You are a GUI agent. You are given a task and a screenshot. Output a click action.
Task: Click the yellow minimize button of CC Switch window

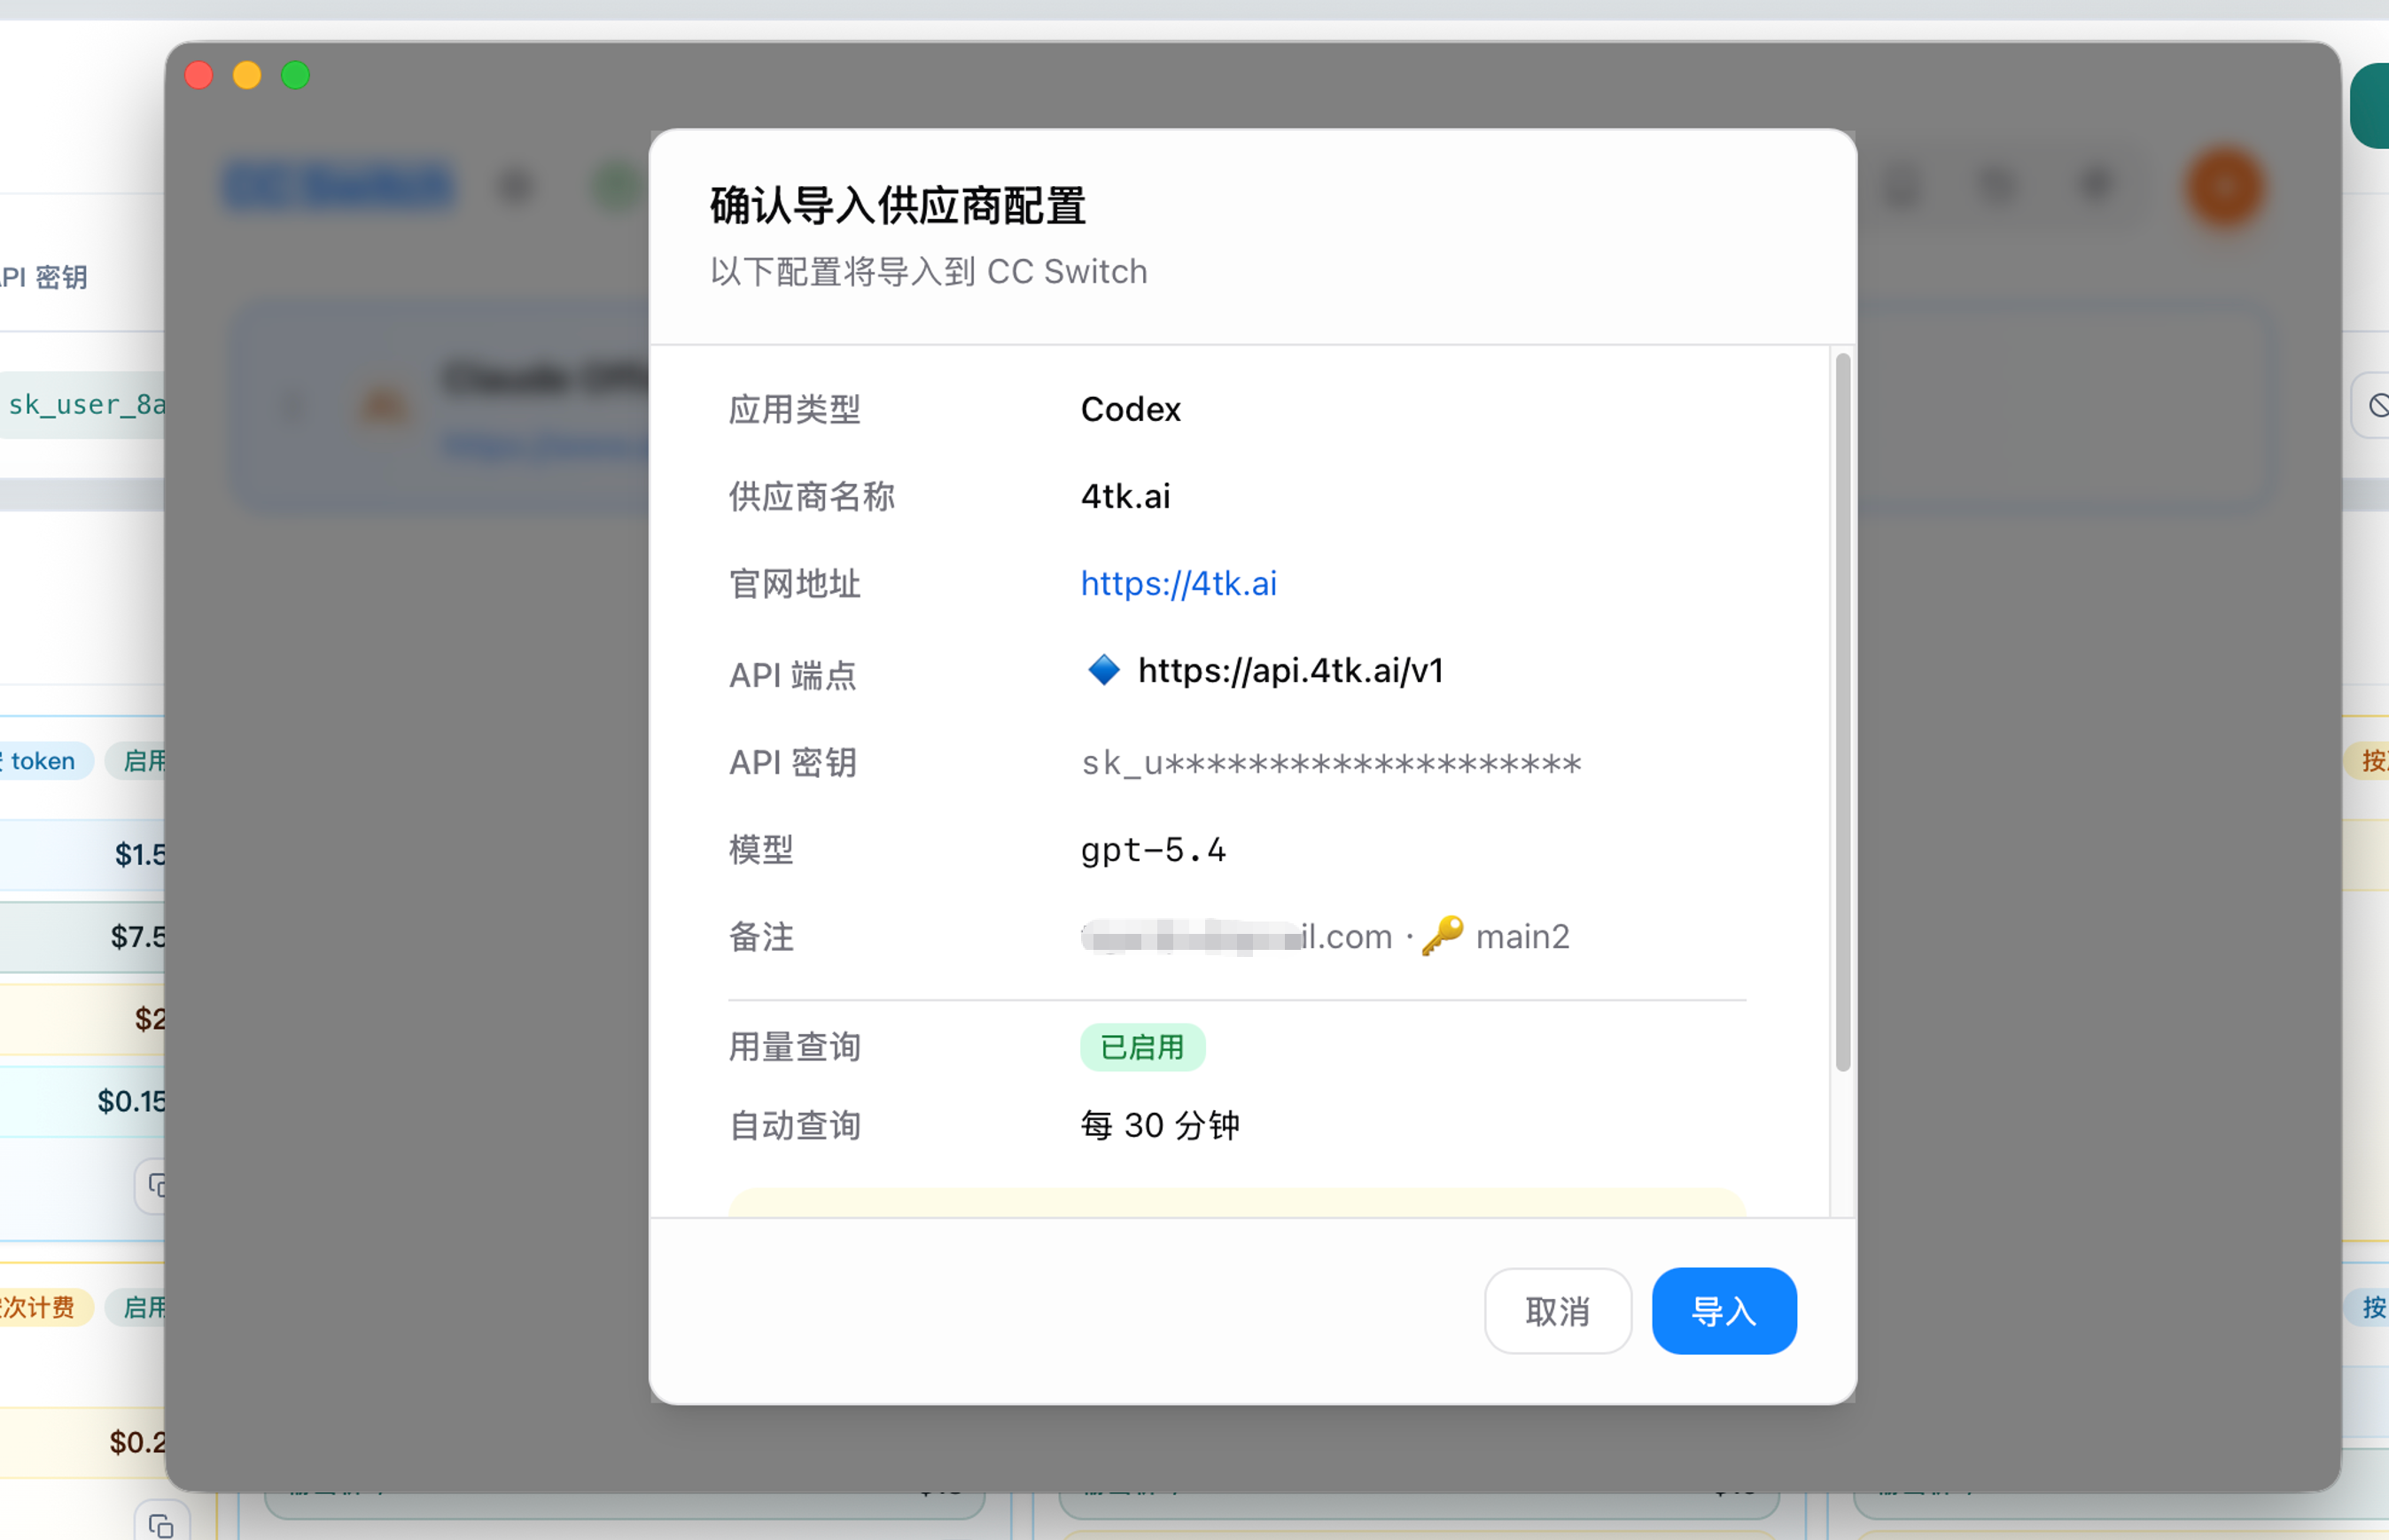click(x=247, y=75)
